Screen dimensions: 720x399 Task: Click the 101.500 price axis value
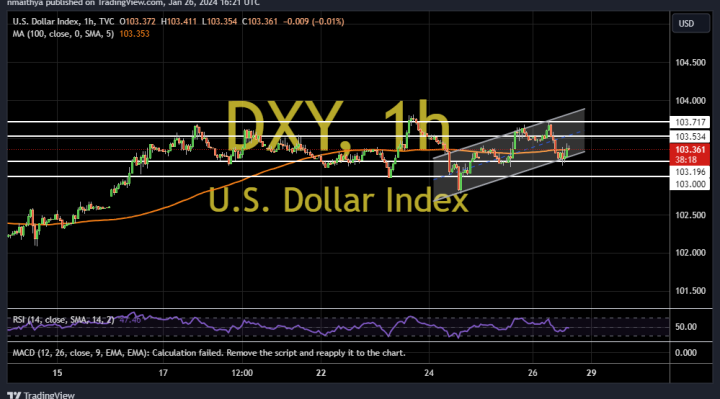(690, 291)
